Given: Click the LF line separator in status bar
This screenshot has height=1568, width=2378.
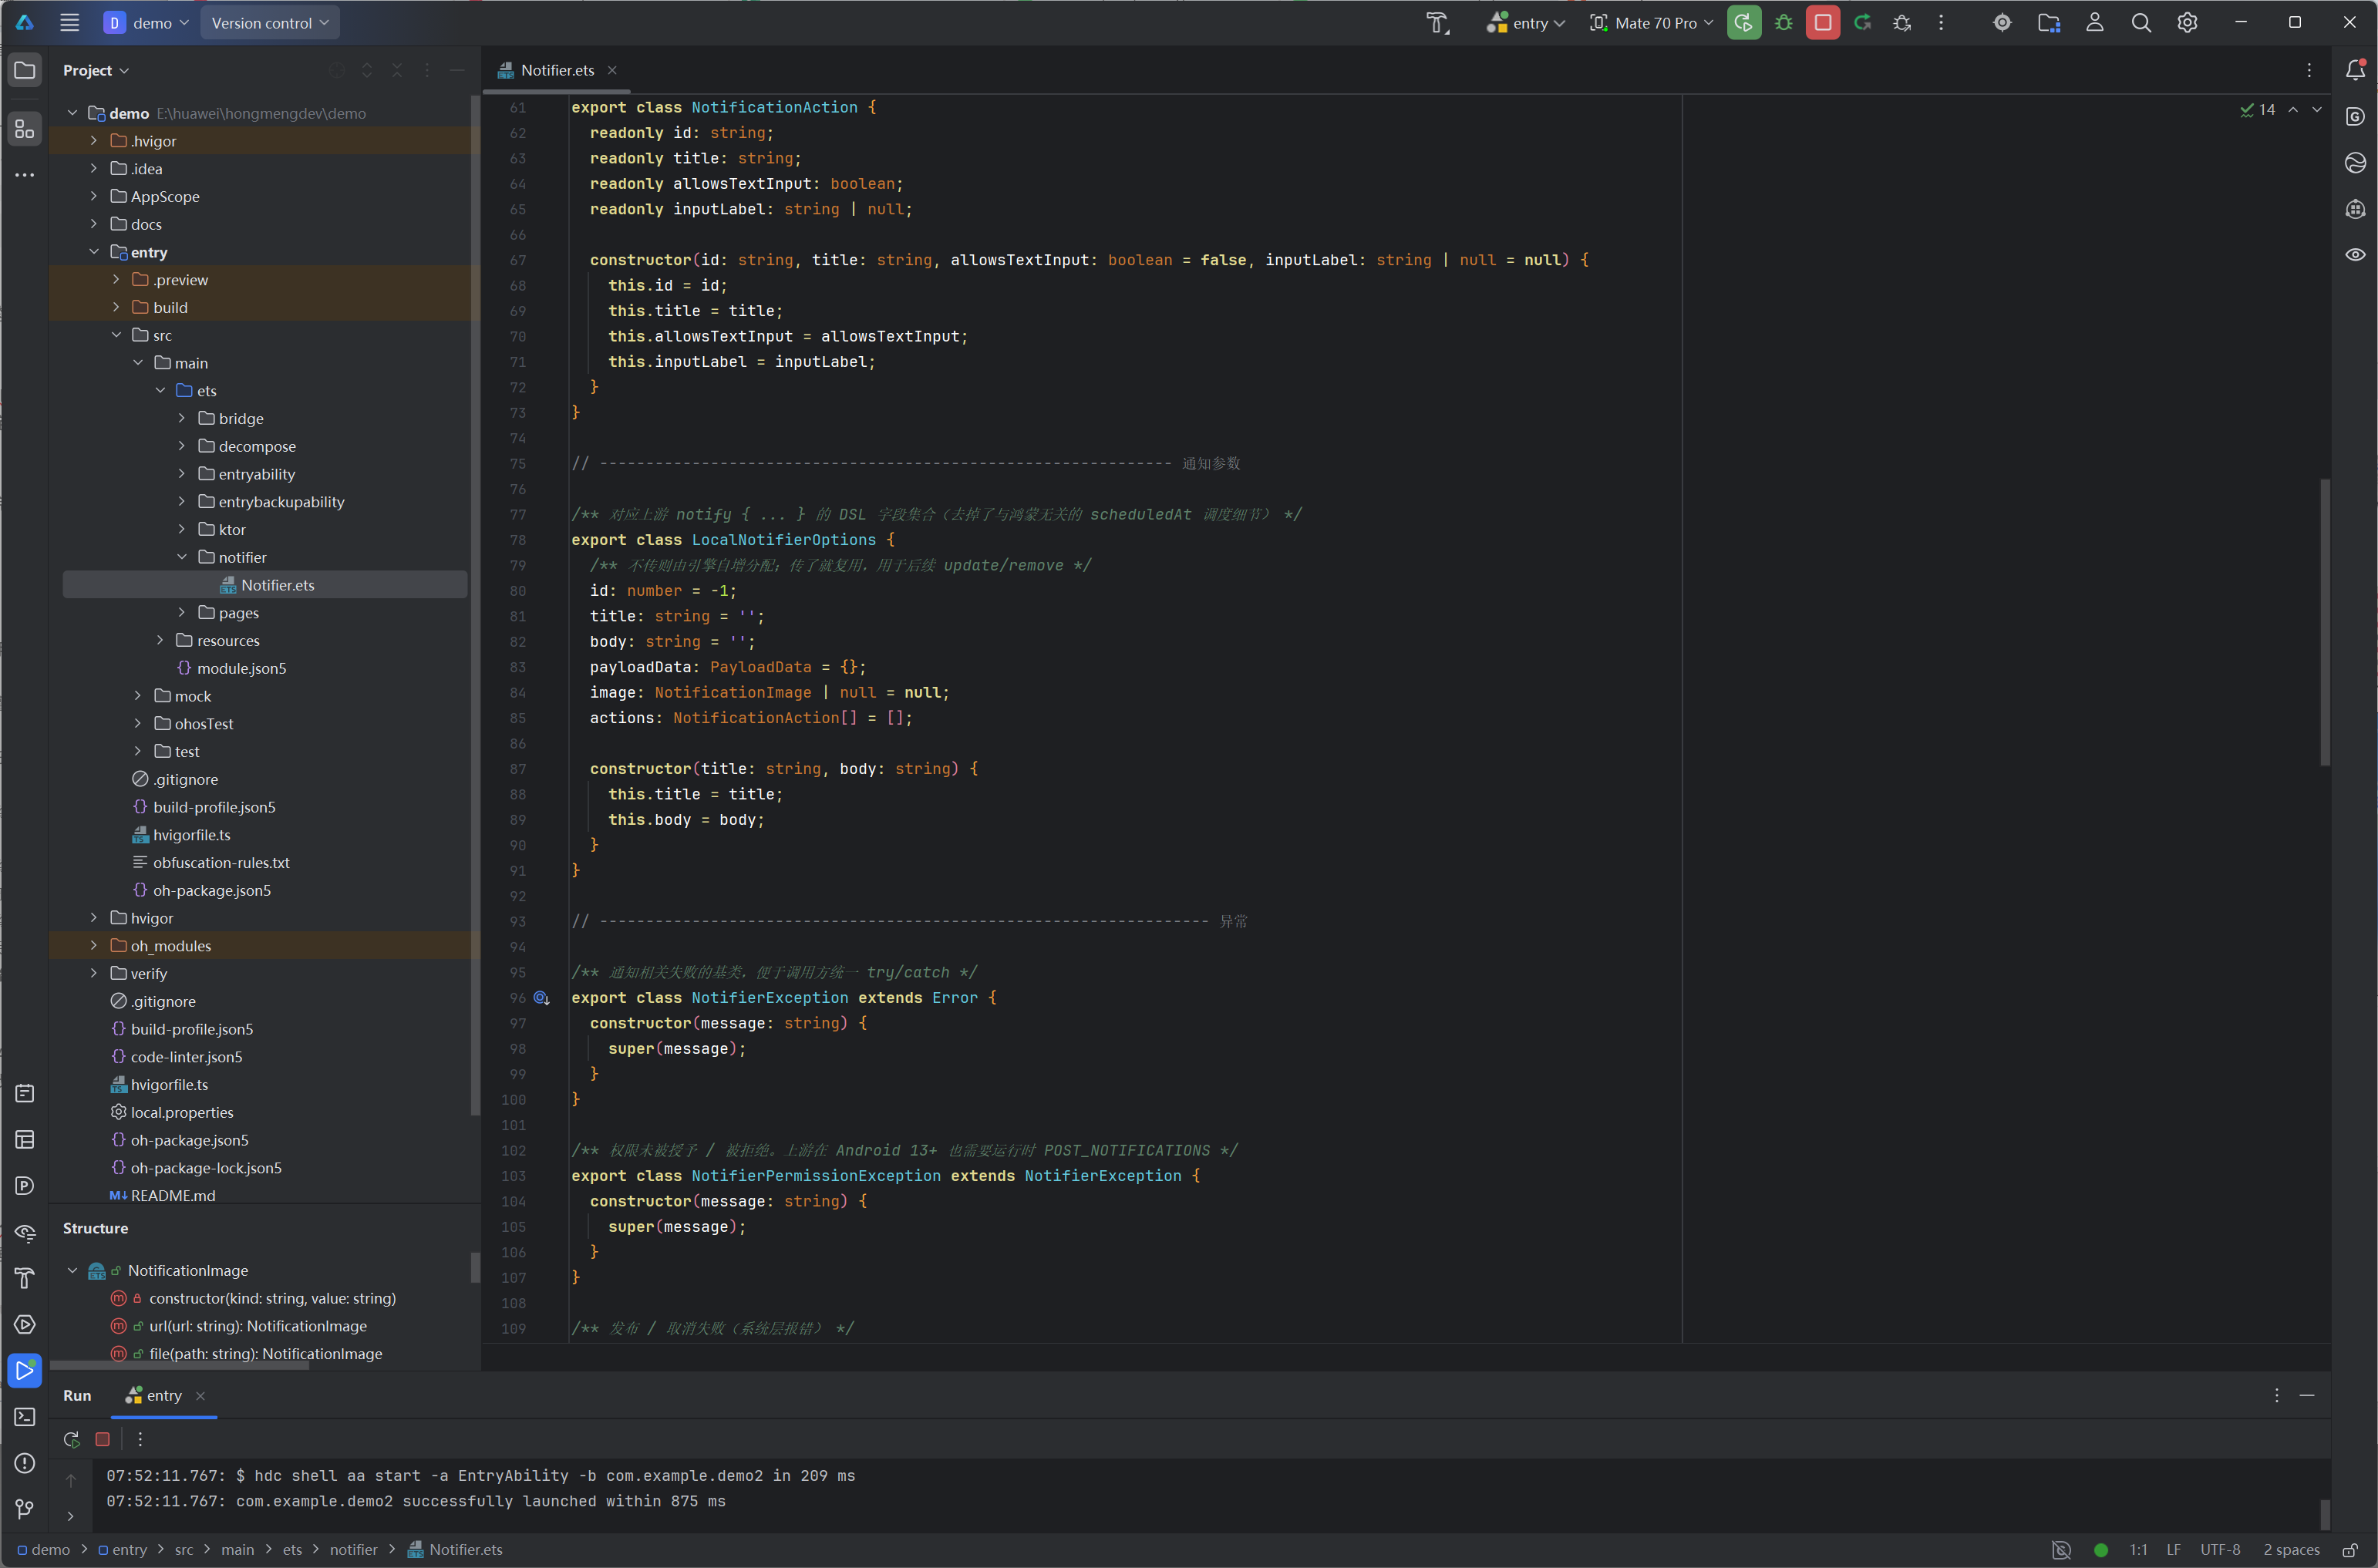Looking at the screenshot, I should tap(2173, 1550).
